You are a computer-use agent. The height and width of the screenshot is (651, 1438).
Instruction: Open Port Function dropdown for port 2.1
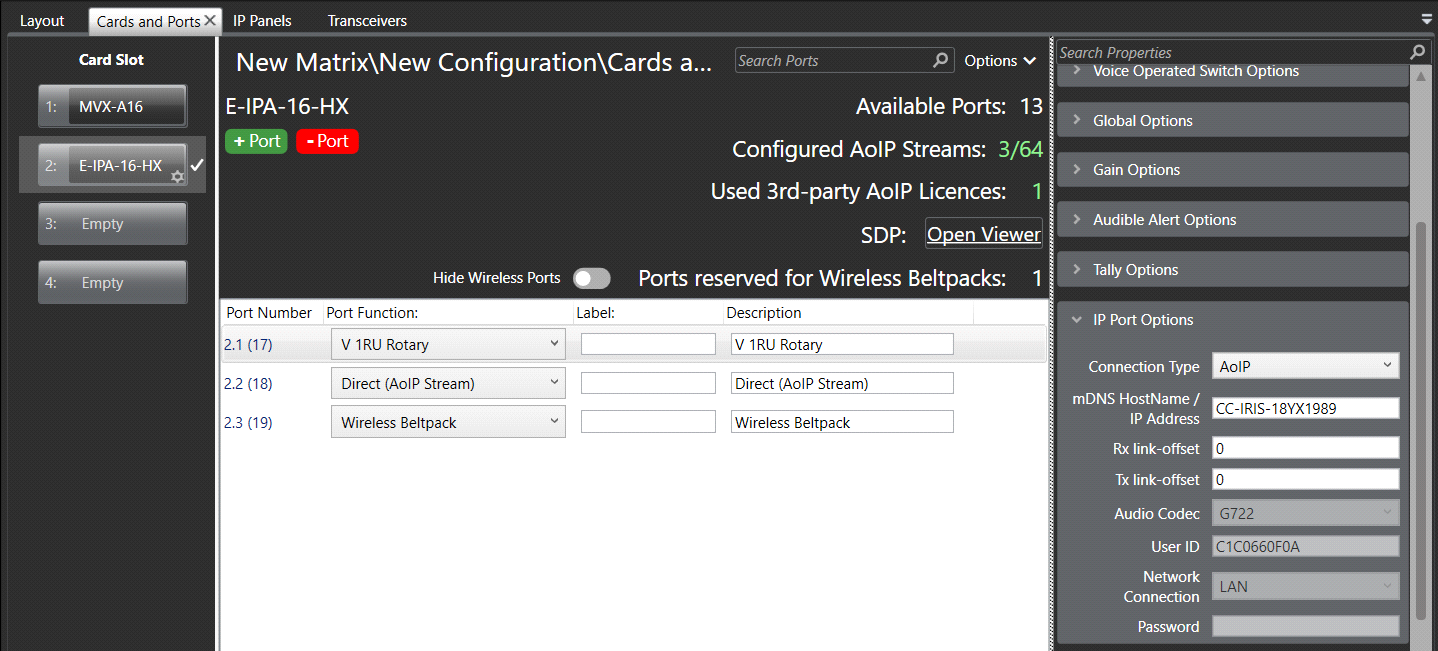tap(447, 344)
